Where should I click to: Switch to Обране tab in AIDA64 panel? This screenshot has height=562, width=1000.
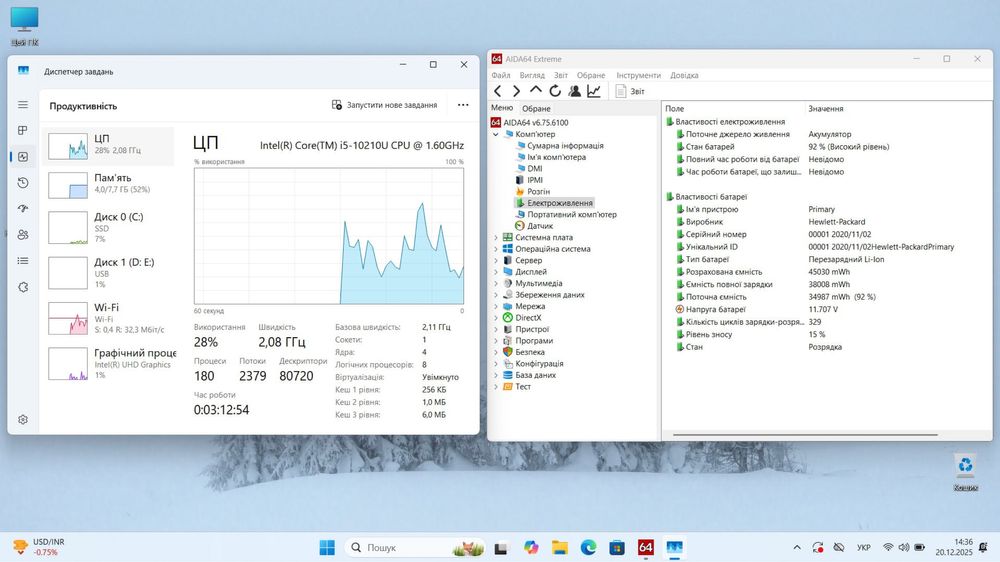tap(536, 108)
